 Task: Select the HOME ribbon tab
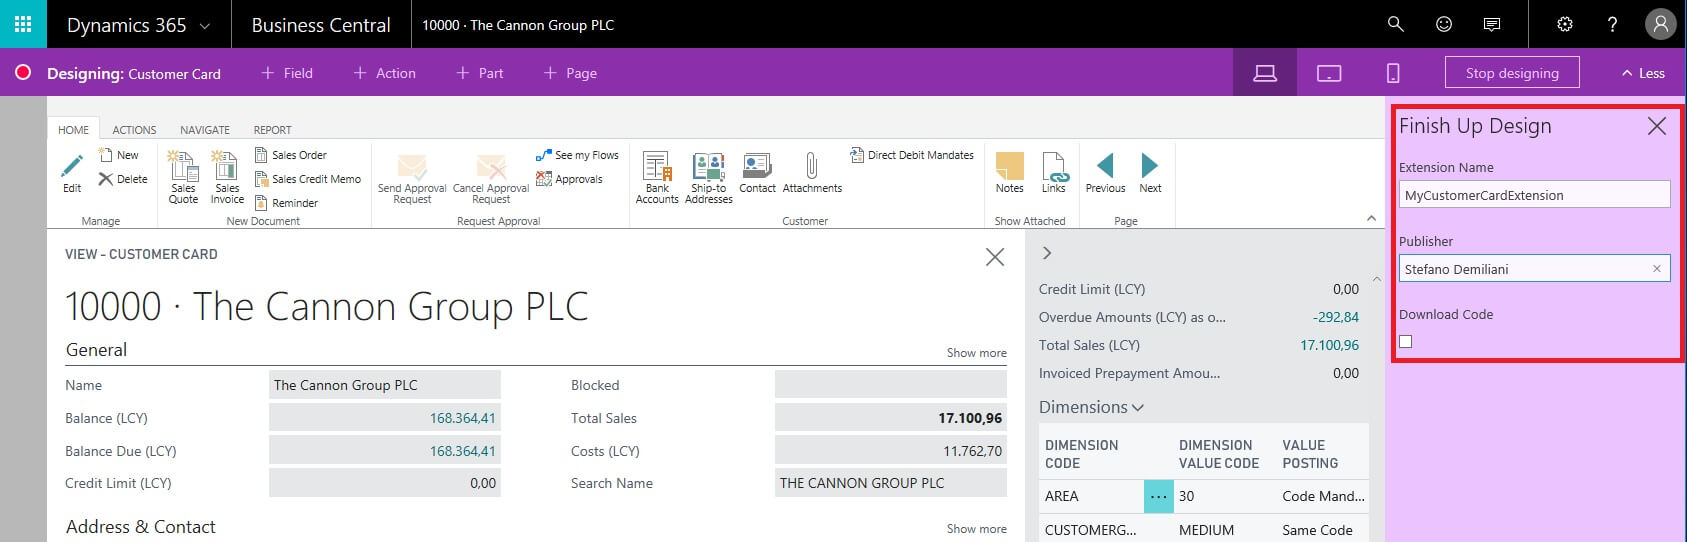click(x=73, y=130)
